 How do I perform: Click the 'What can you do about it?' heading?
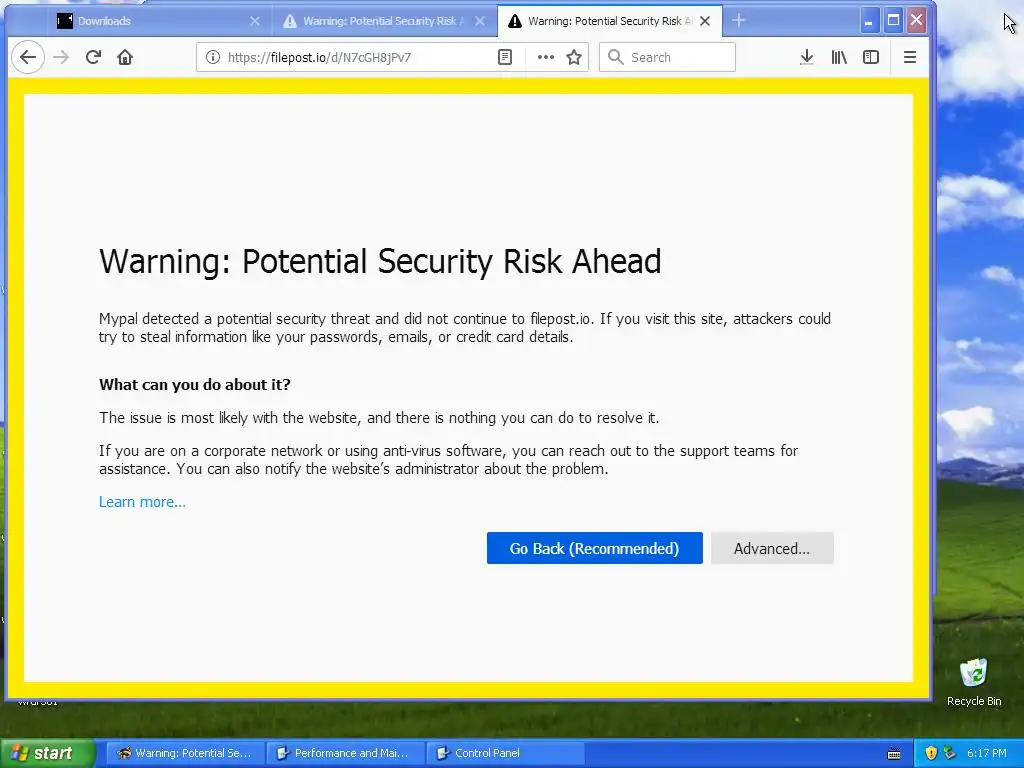click(x=195, y=384)
